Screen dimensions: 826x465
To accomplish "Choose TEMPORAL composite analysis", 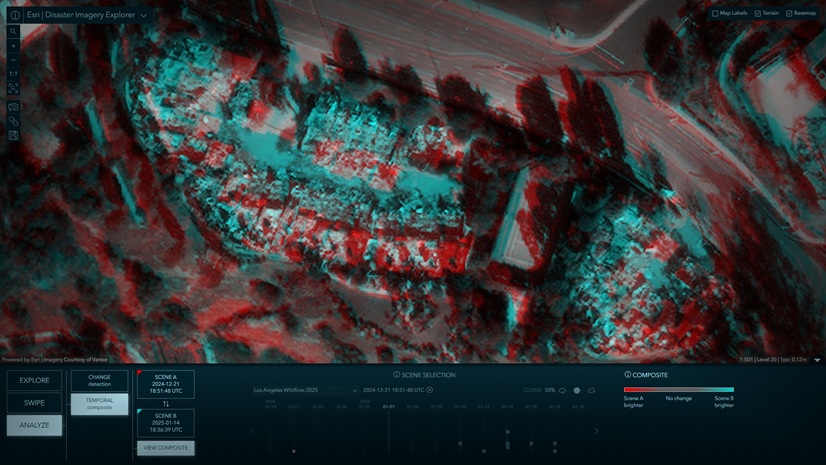I will [x=100, y=404].
